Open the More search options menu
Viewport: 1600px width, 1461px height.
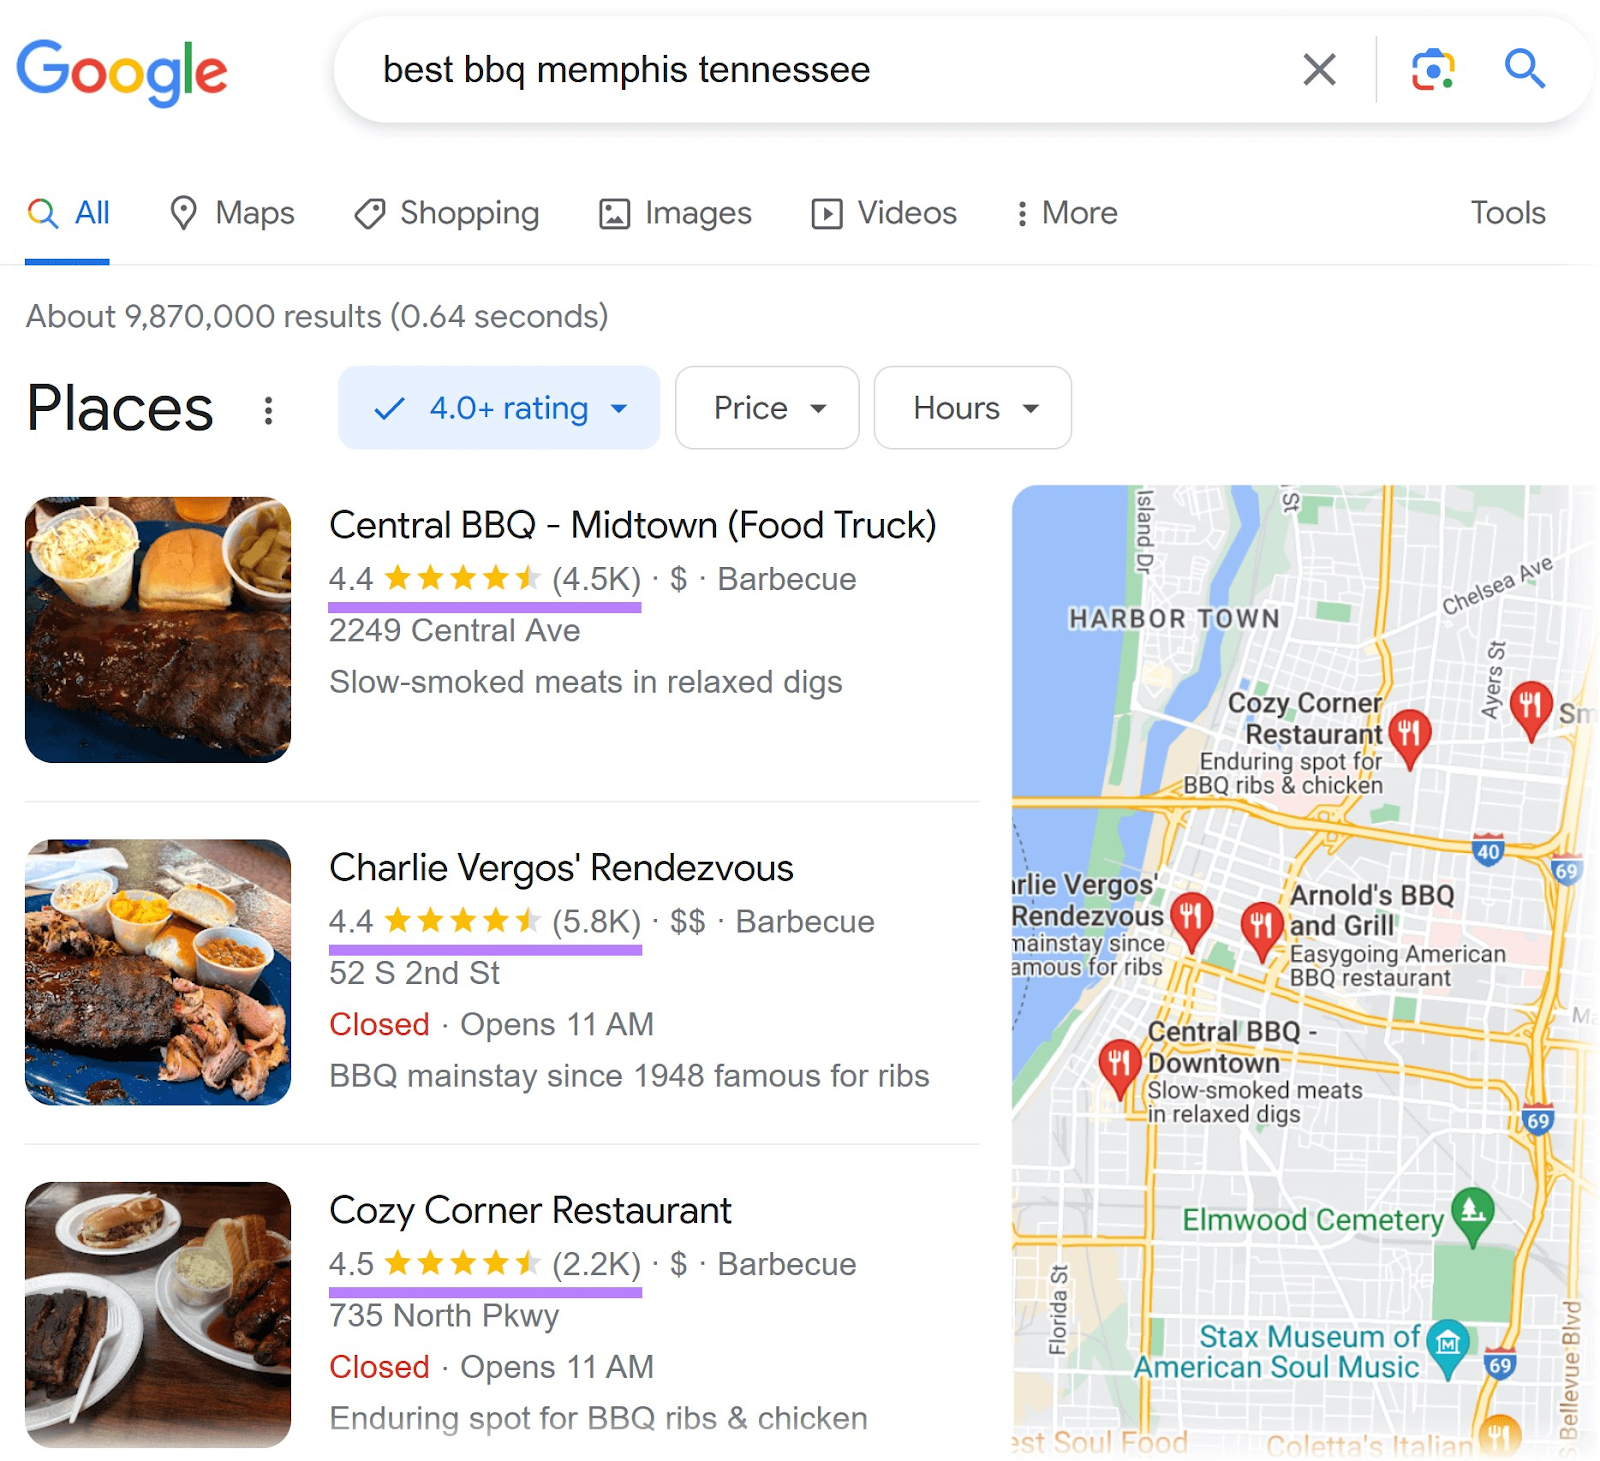1067,213
